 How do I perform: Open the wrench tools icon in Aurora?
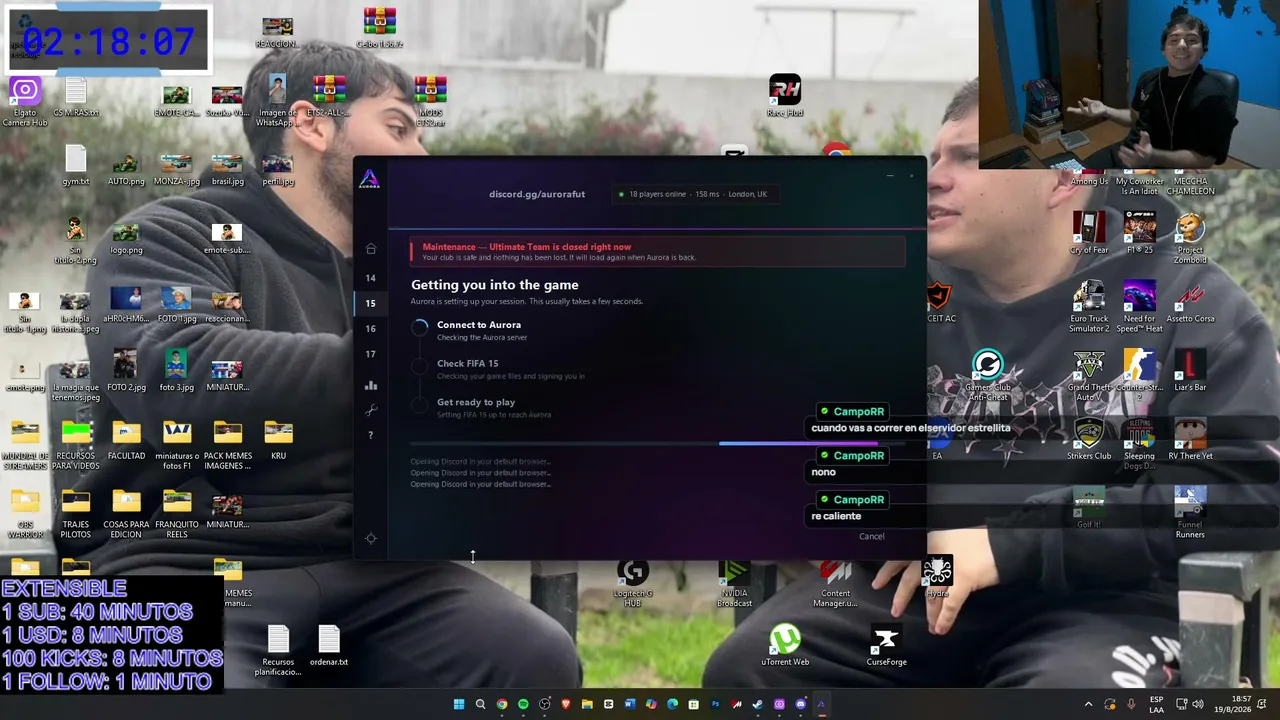pos(370,410)
